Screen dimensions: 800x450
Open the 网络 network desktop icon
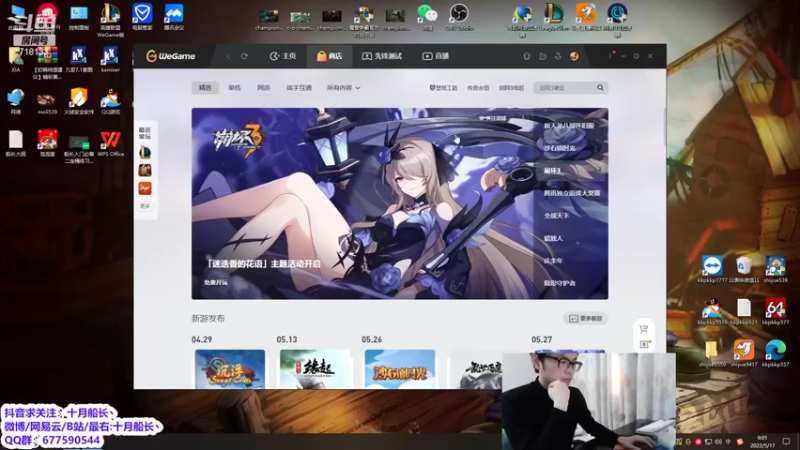[15, 101]
